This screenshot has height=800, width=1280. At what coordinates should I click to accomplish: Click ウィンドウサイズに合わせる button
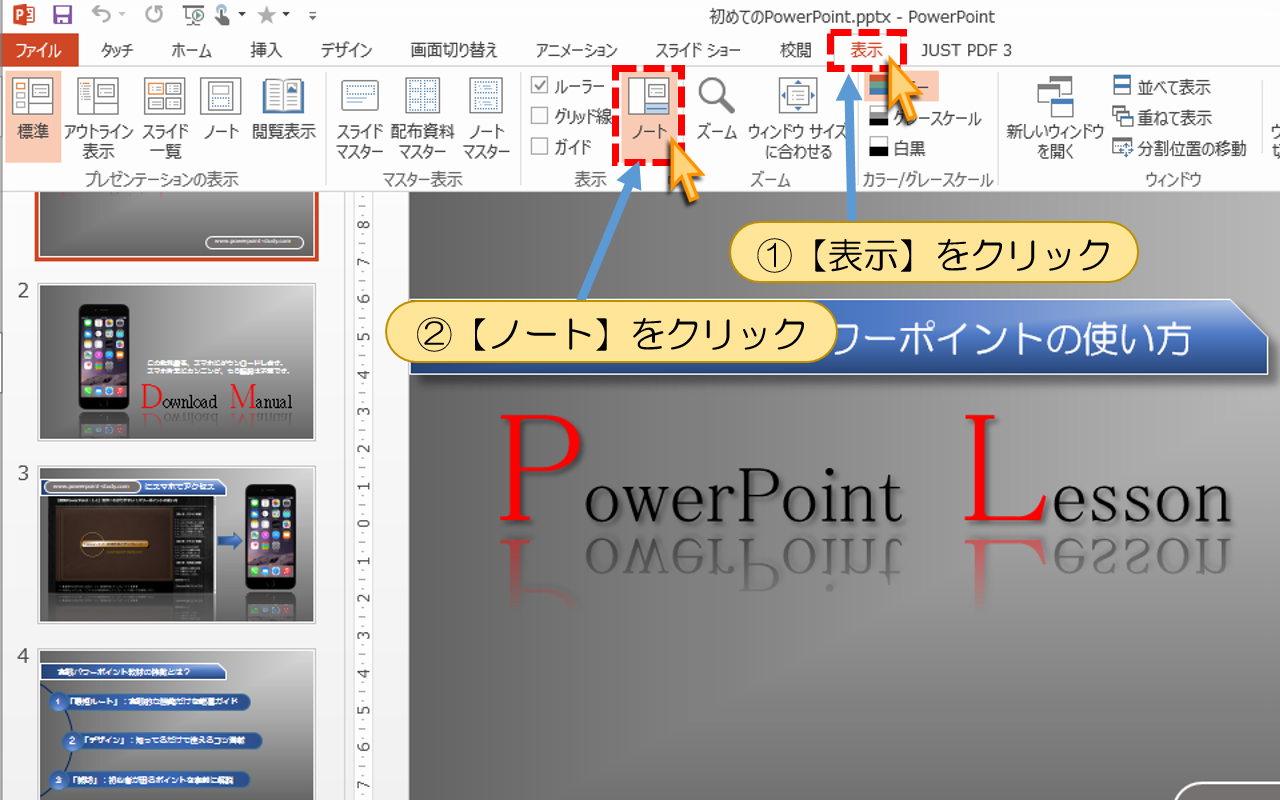(797, 116)
